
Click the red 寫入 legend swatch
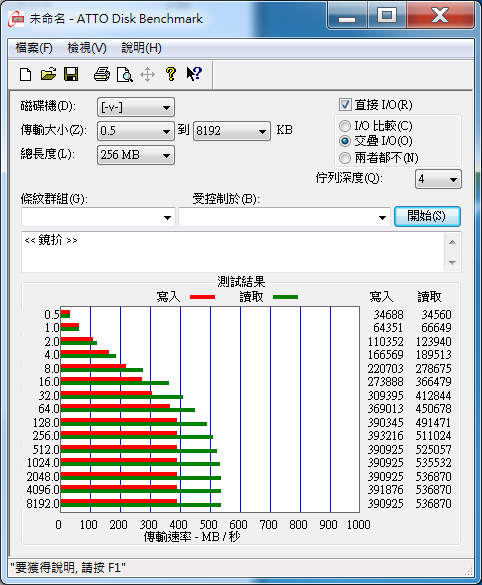[x=202, y=297]
